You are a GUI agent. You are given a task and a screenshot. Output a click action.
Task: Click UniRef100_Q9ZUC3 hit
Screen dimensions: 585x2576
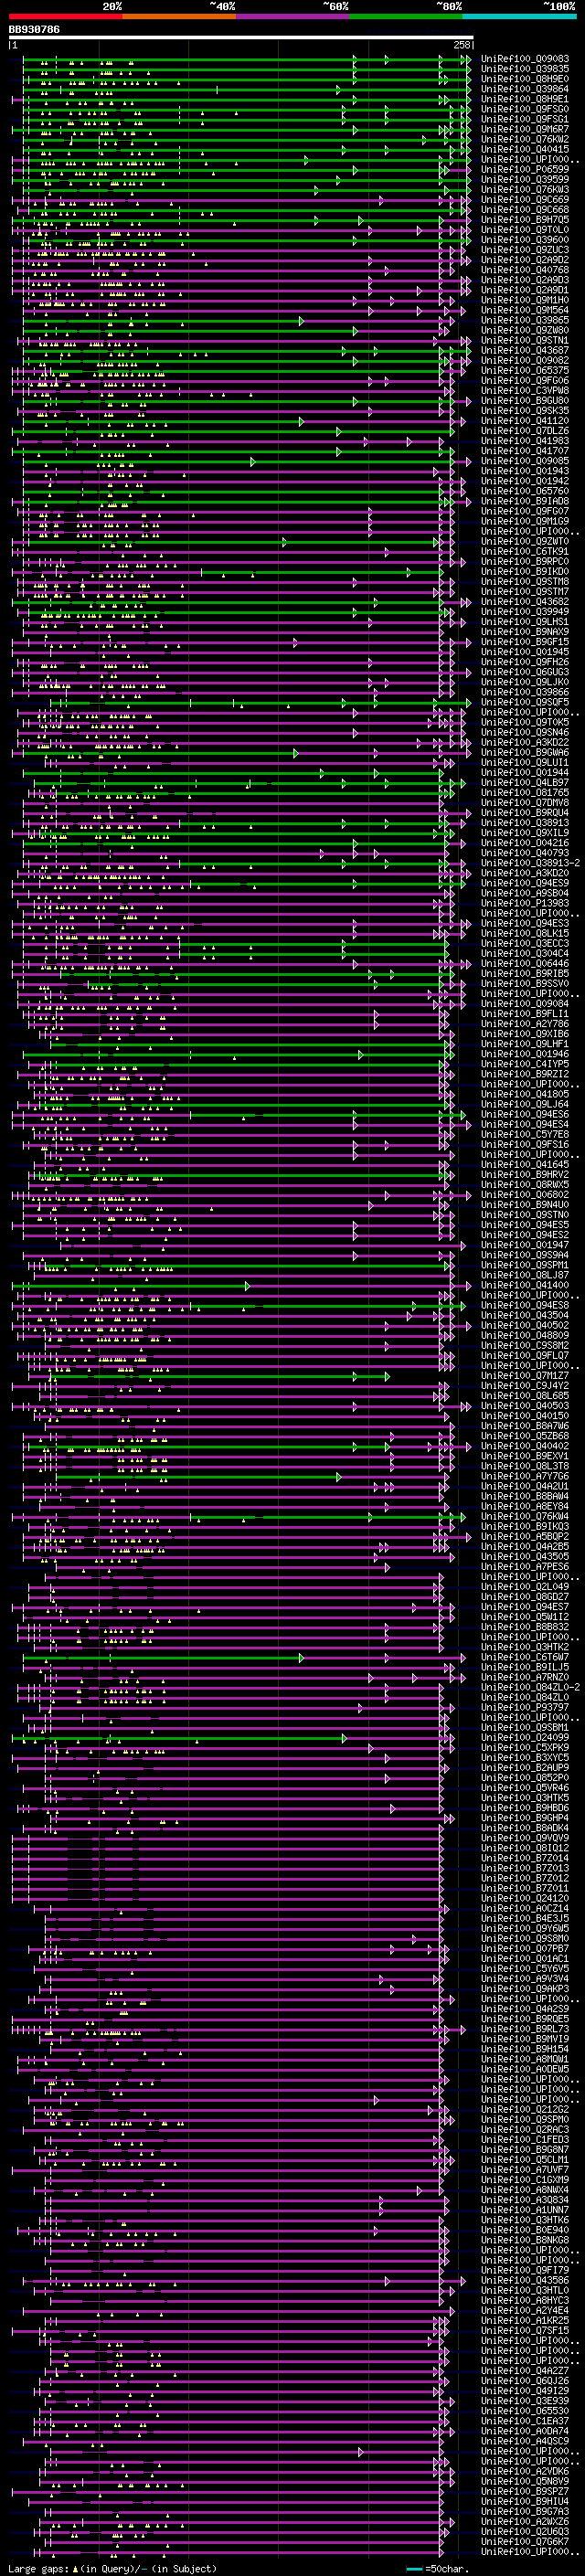pos(525,250)
